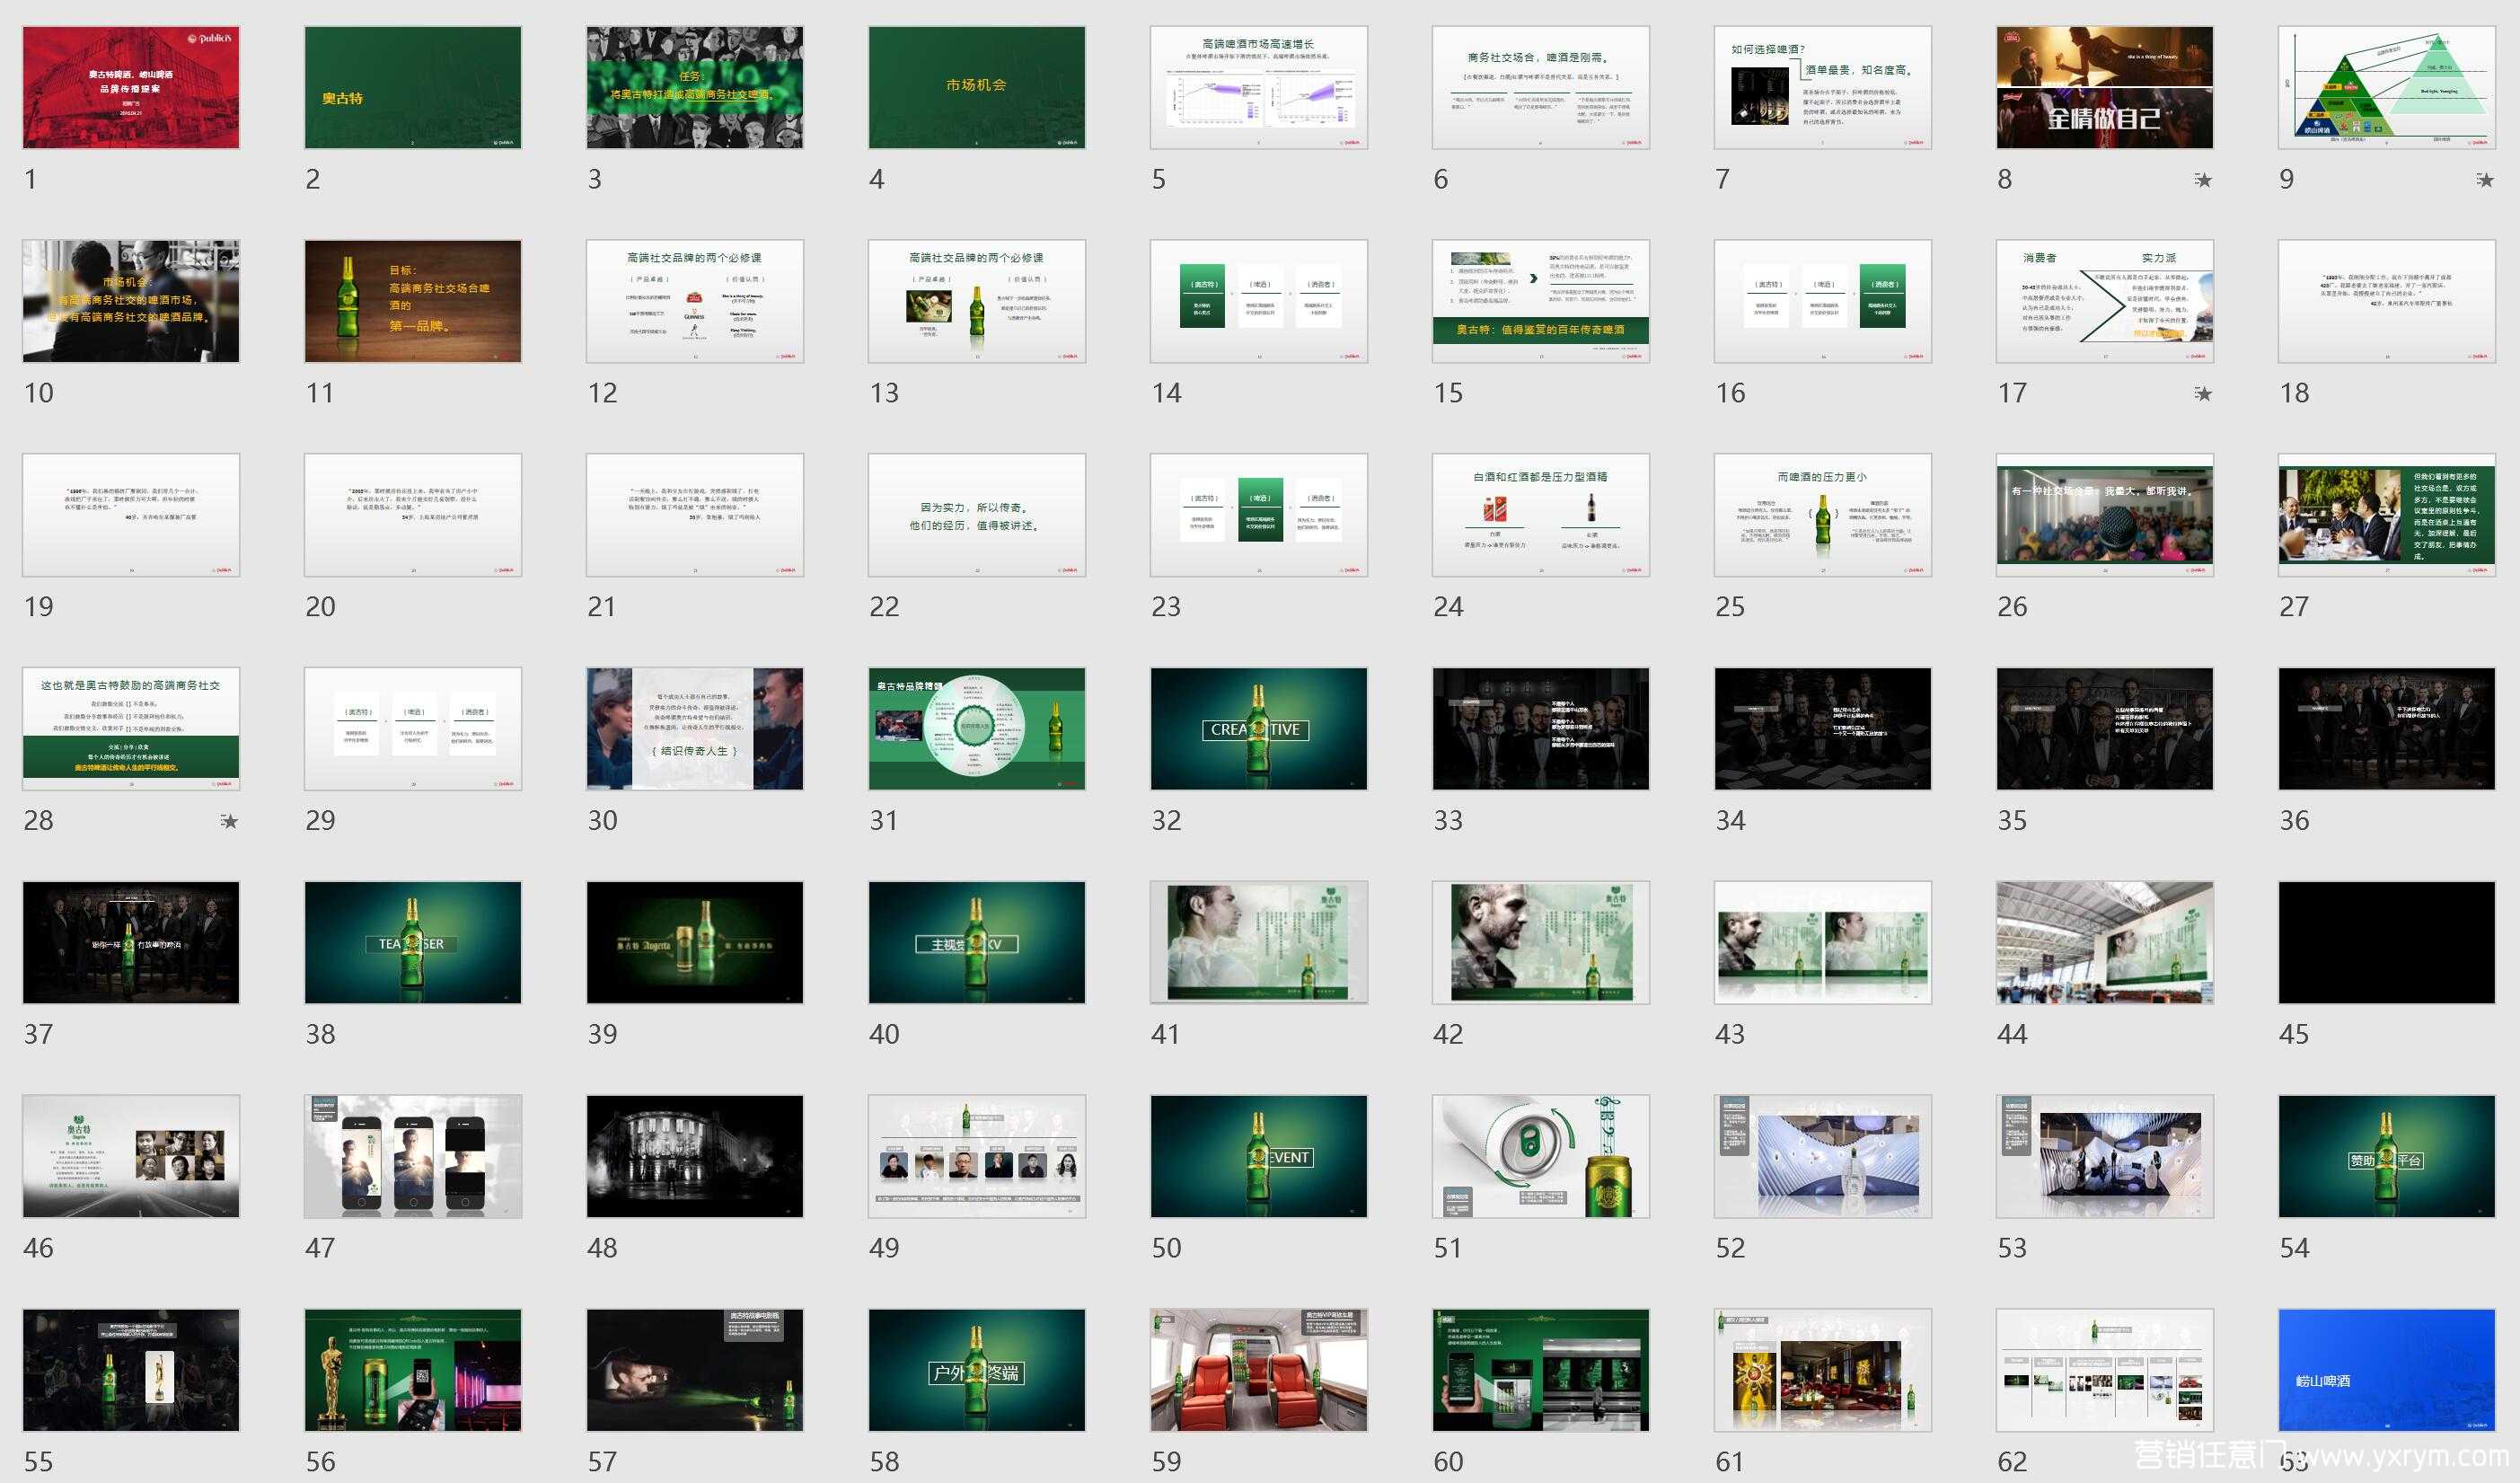Select slide 62 with timeline layout
2520x1483 pixels.
click(2105, 1371)
